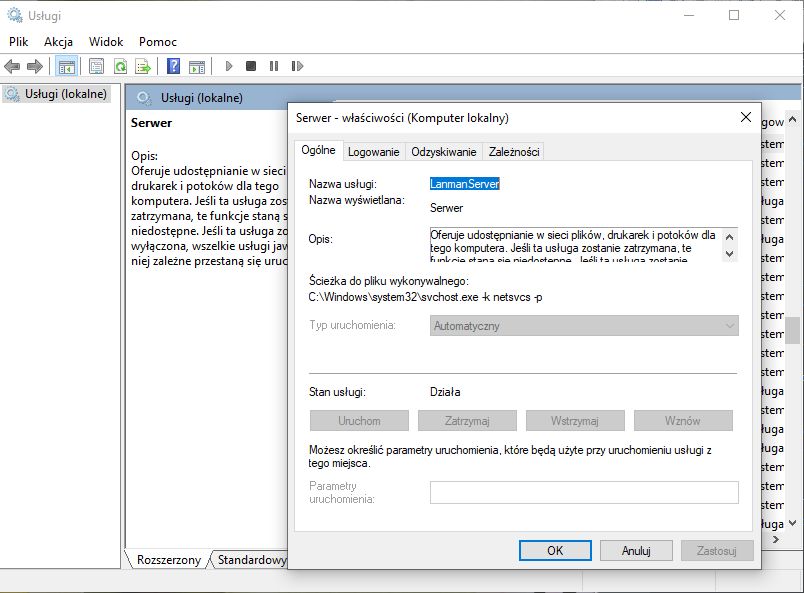Click the Zastosuj button
The width and height of the screenshot is (804, 593).
(x=717, y=550)
